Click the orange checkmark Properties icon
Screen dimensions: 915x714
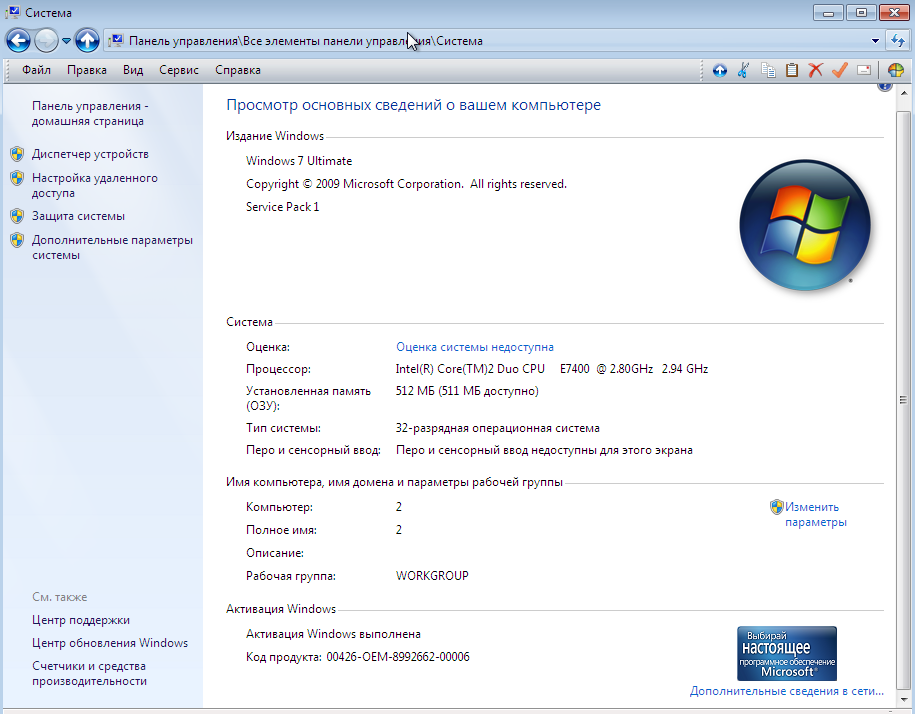[839, 71]
